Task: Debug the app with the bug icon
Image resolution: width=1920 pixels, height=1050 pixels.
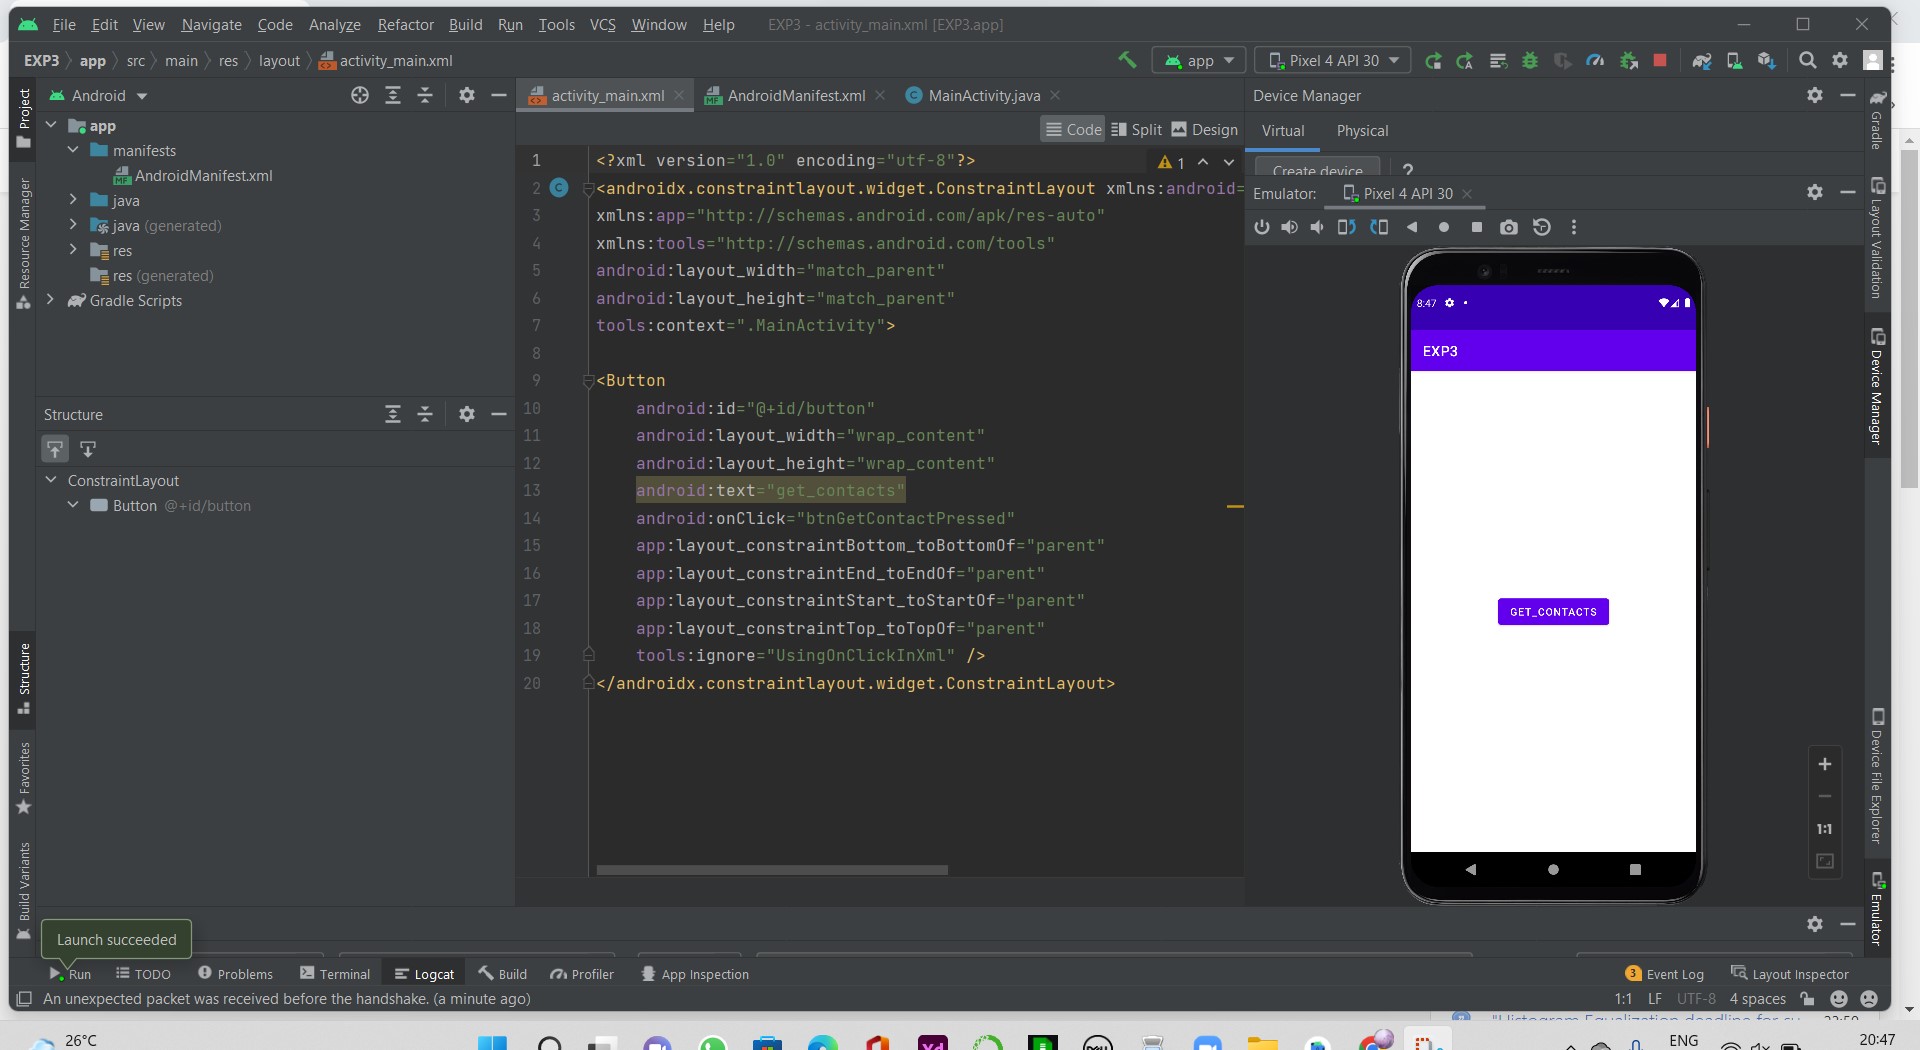Action: tap(1530, 60)
